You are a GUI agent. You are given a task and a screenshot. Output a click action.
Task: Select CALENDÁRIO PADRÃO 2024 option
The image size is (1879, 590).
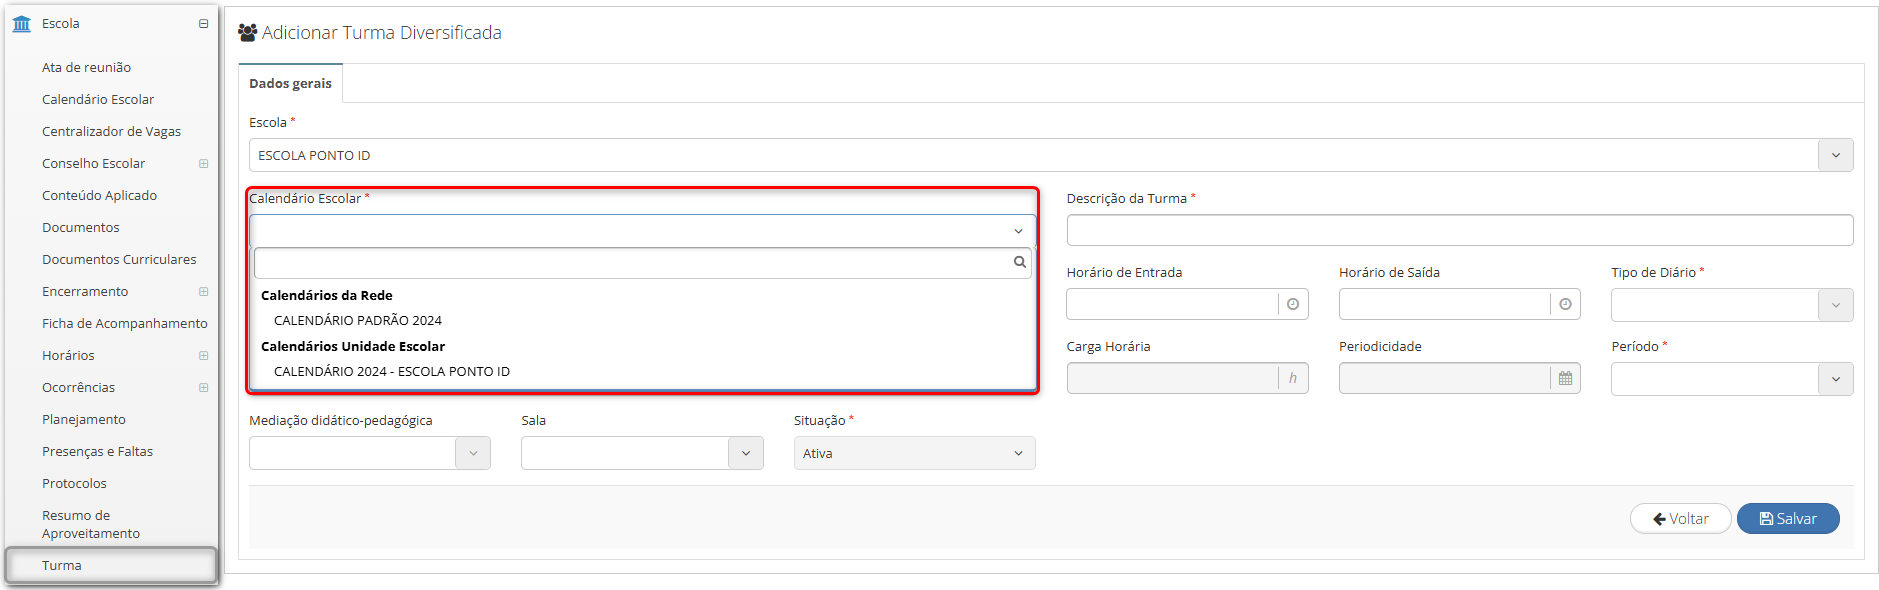click(x=358, y=320)
